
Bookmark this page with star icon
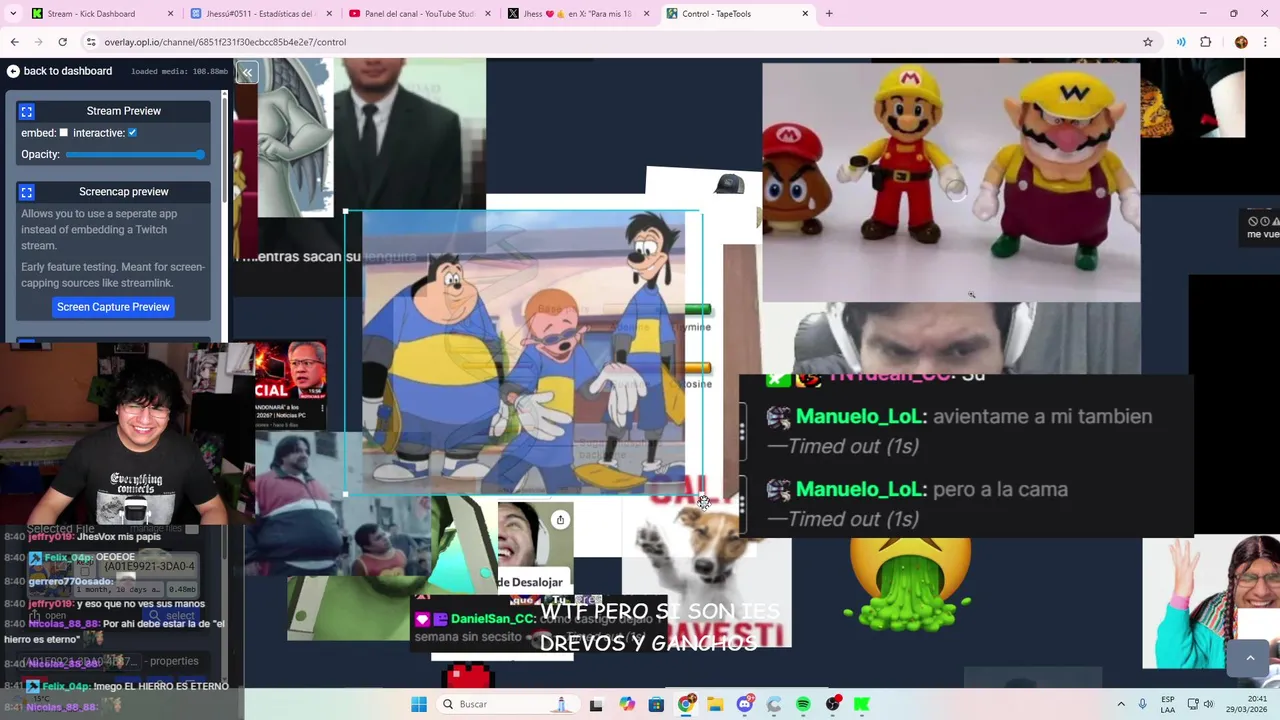click(1148, 42)
